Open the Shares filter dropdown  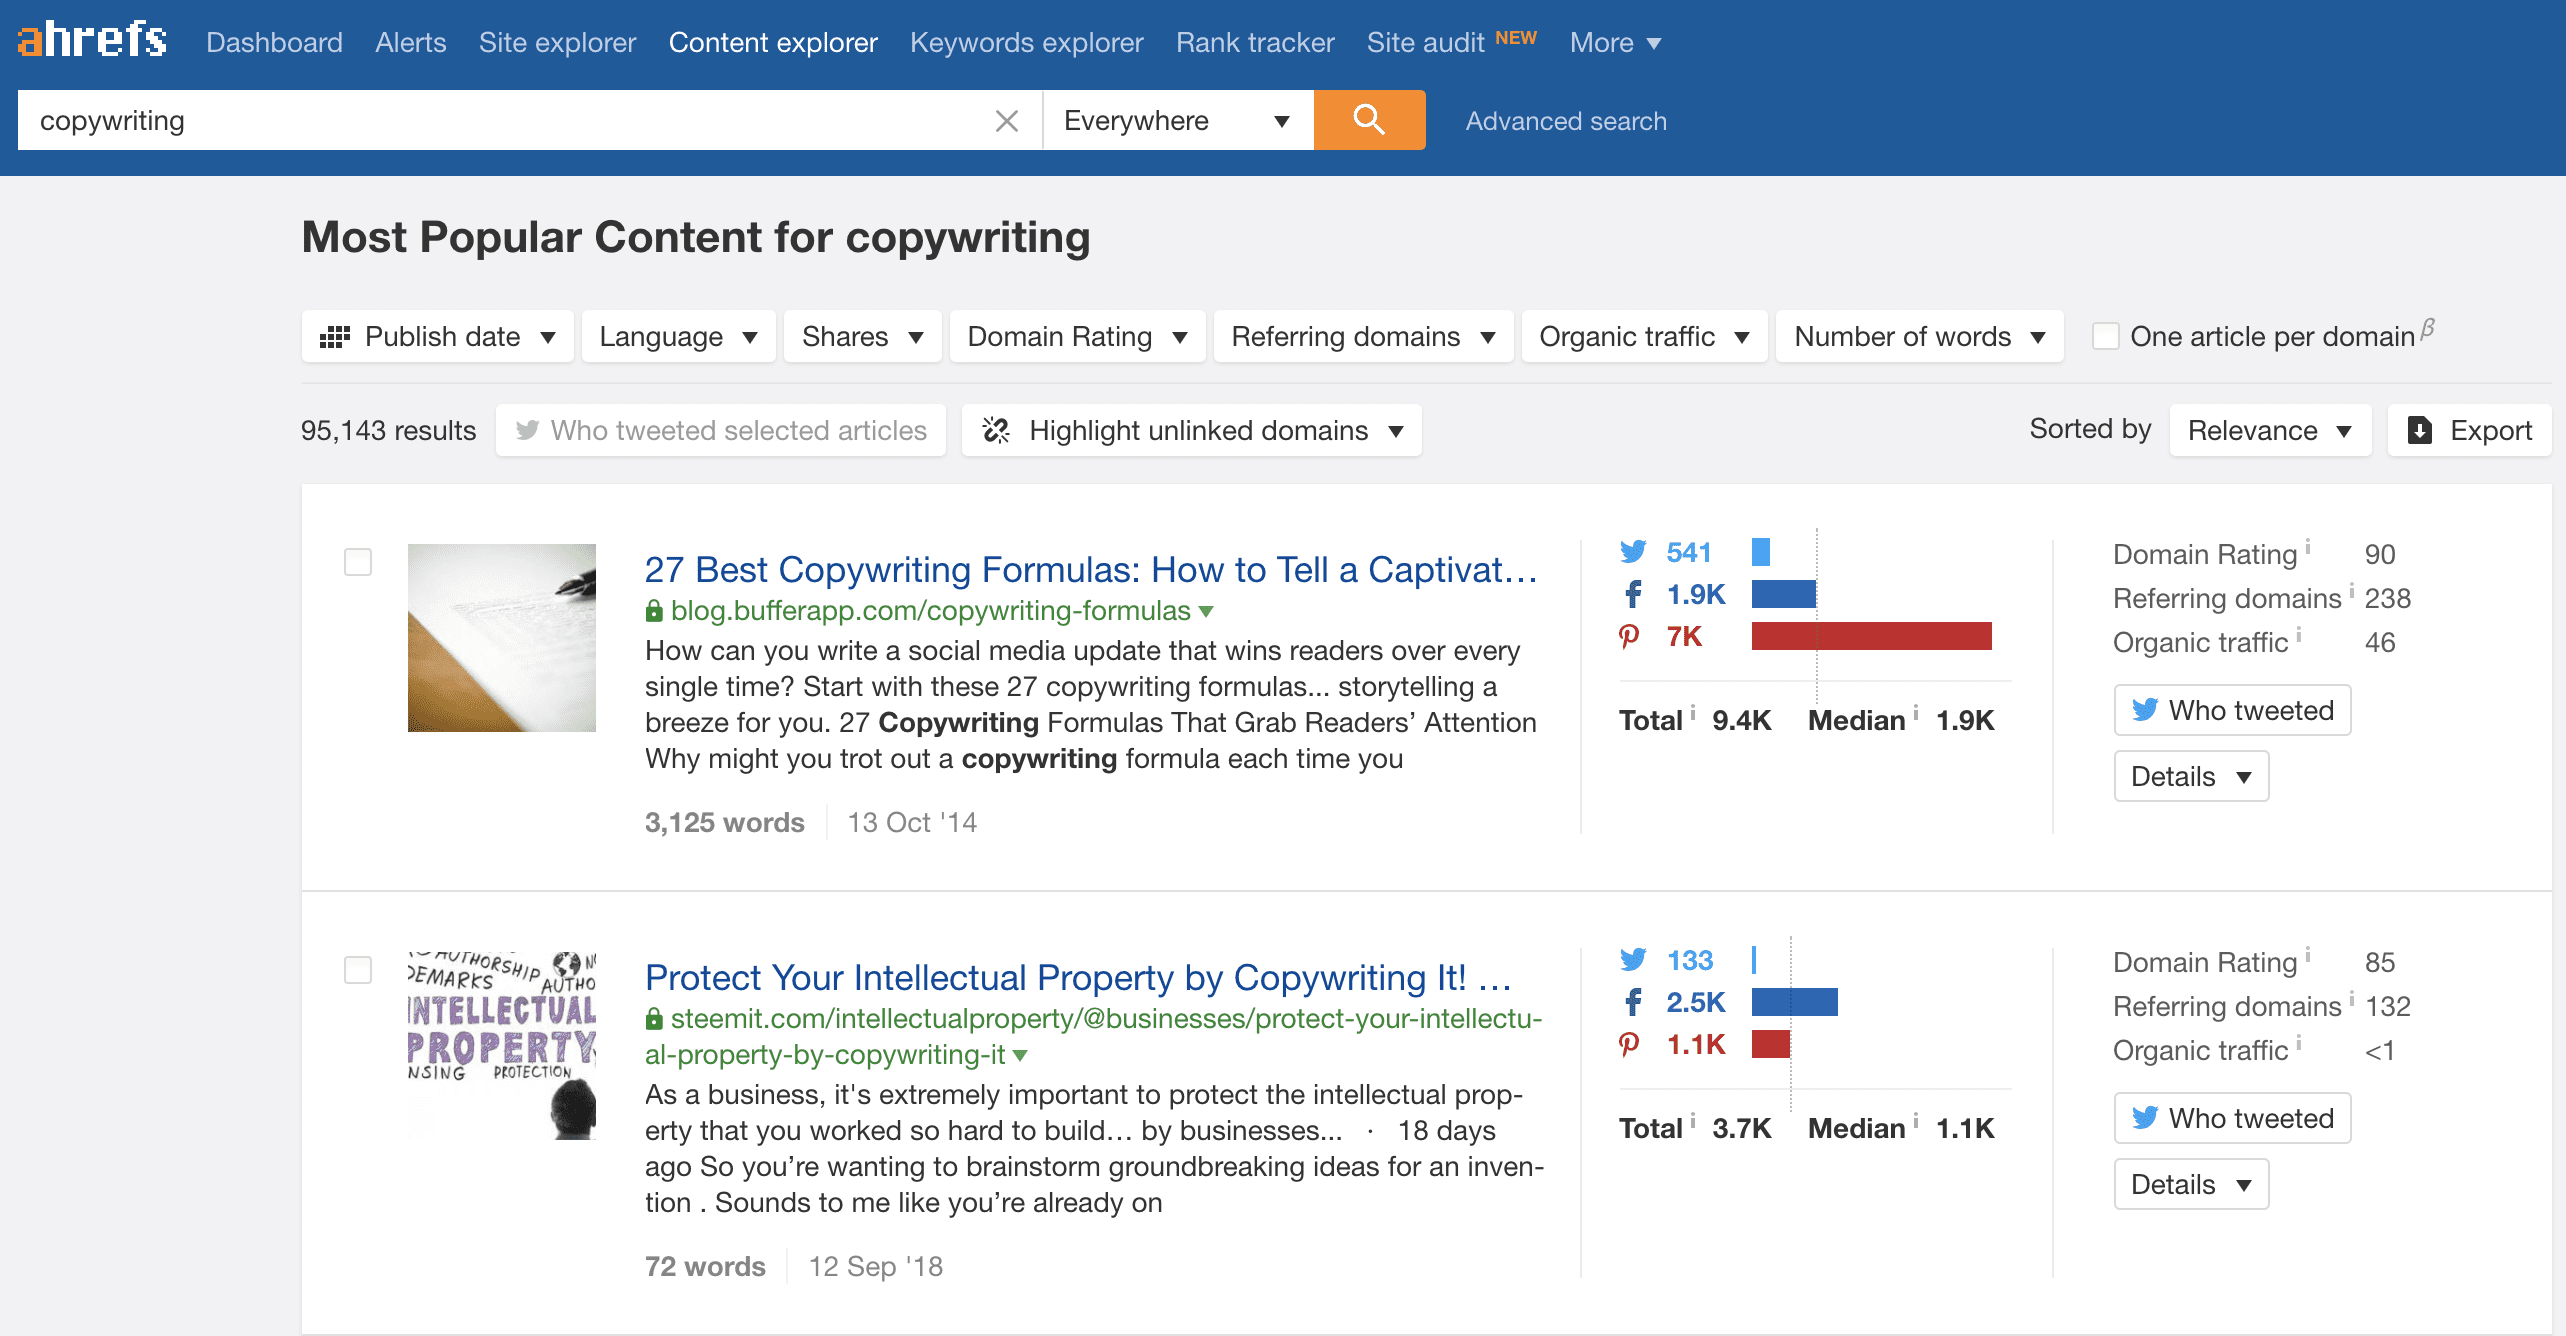(x=862, y=336)
